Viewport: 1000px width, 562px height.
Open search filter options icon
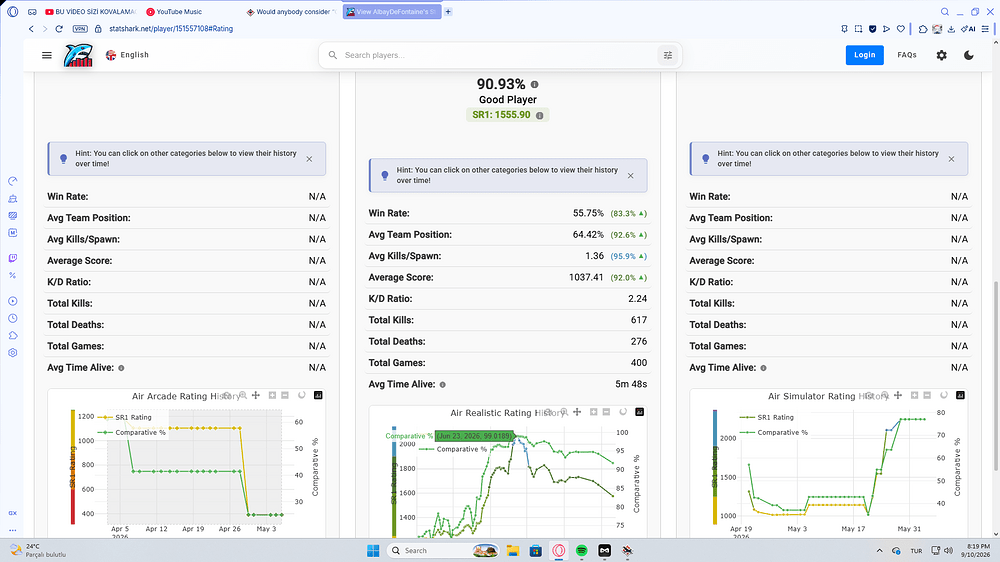(668, 55)
